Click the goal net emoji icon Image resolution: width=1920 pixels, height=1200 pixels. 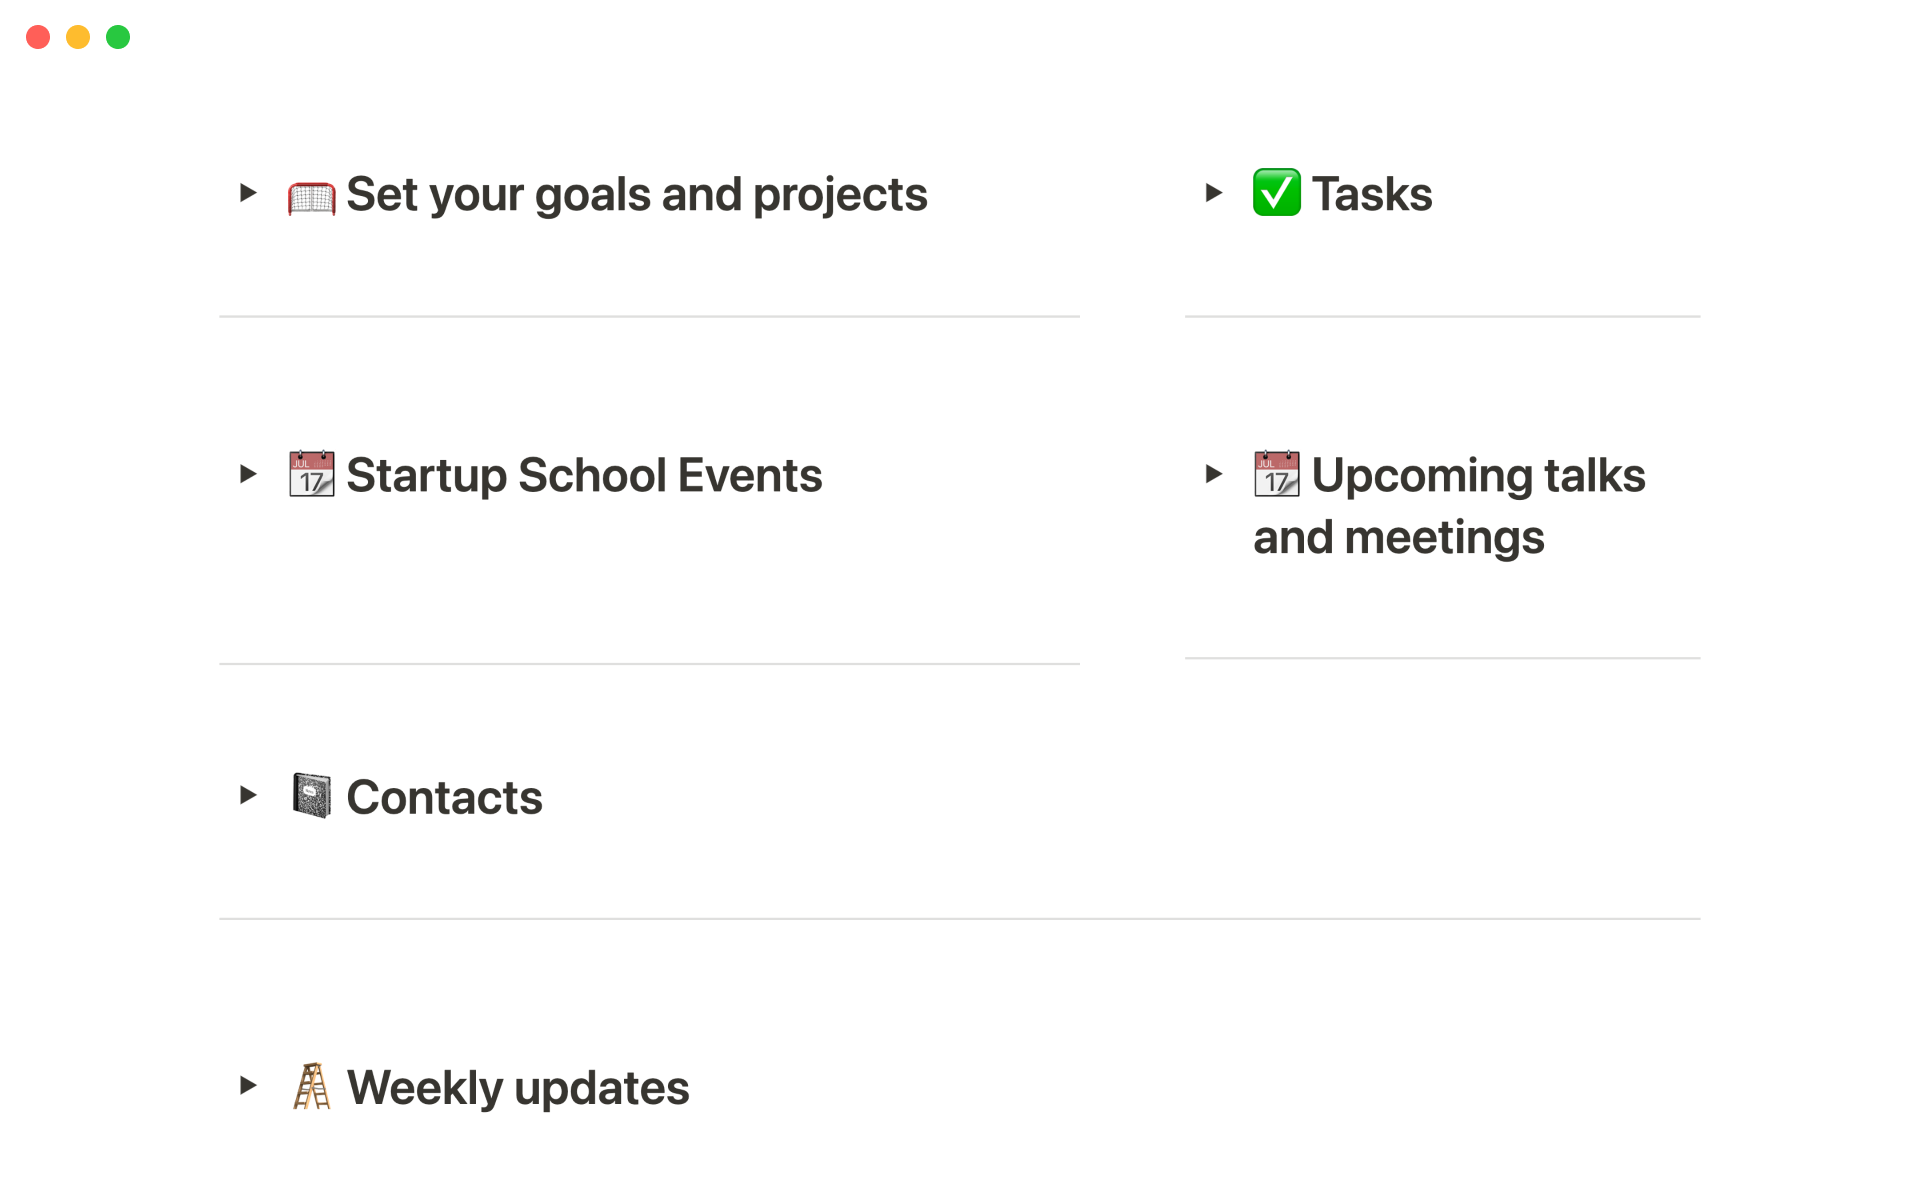pyautogui.click(x=311, y=196)
